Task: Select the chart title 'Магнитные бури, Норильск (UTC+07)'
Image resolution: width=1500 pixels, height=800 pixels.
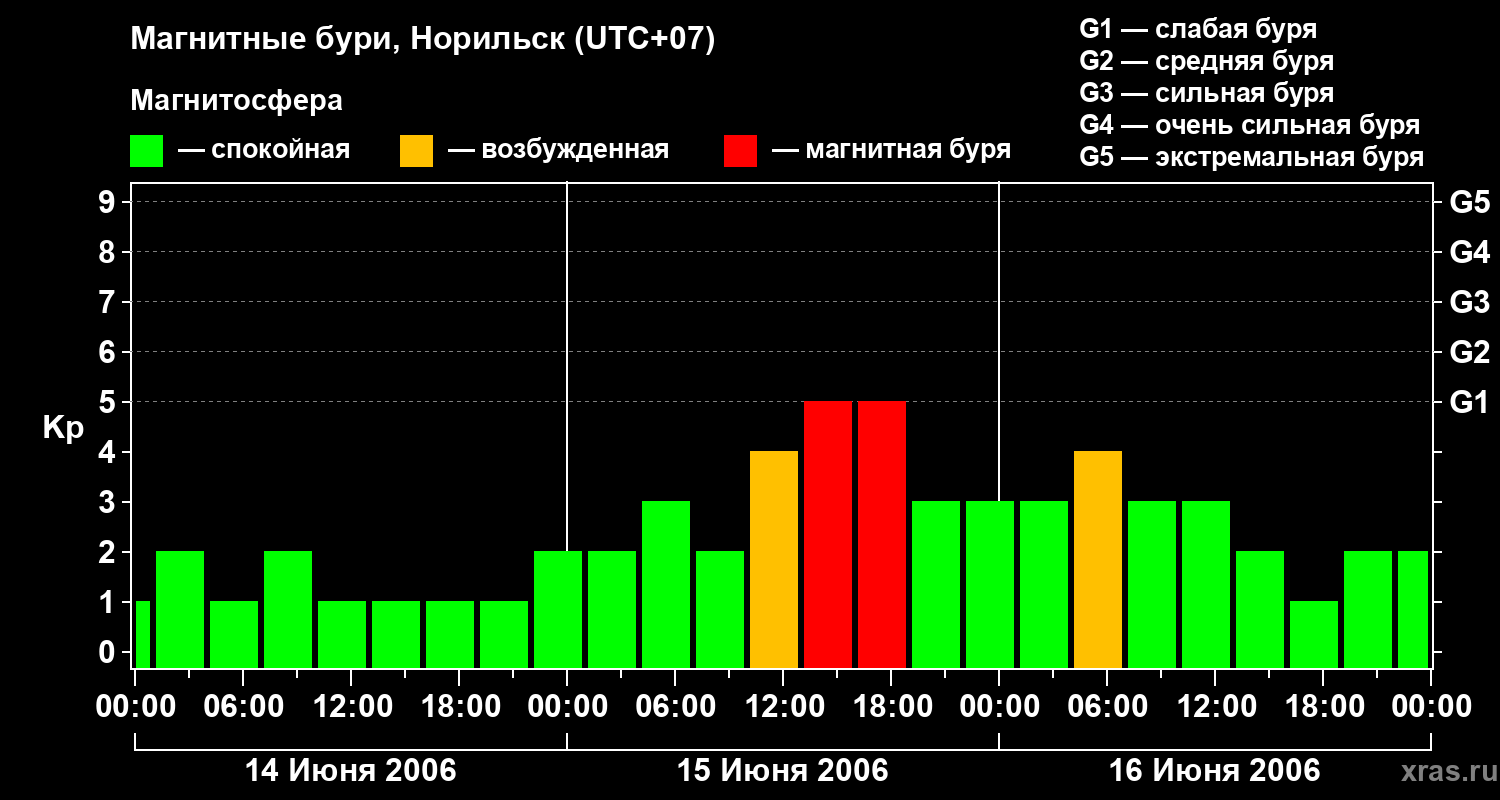Action: (x=423, y=40)
